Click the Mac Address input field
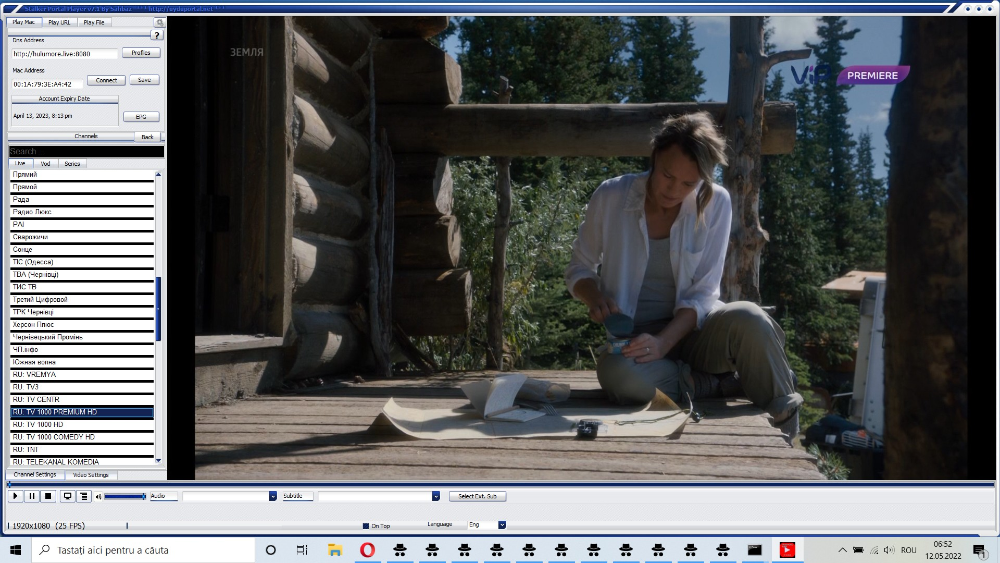The height and width of the screenshot is (563, 1000). [x=47, y=84]
